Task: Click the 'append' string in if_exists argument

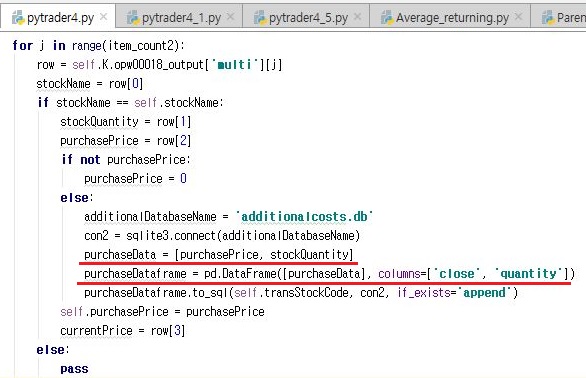Action: (484, 293)
